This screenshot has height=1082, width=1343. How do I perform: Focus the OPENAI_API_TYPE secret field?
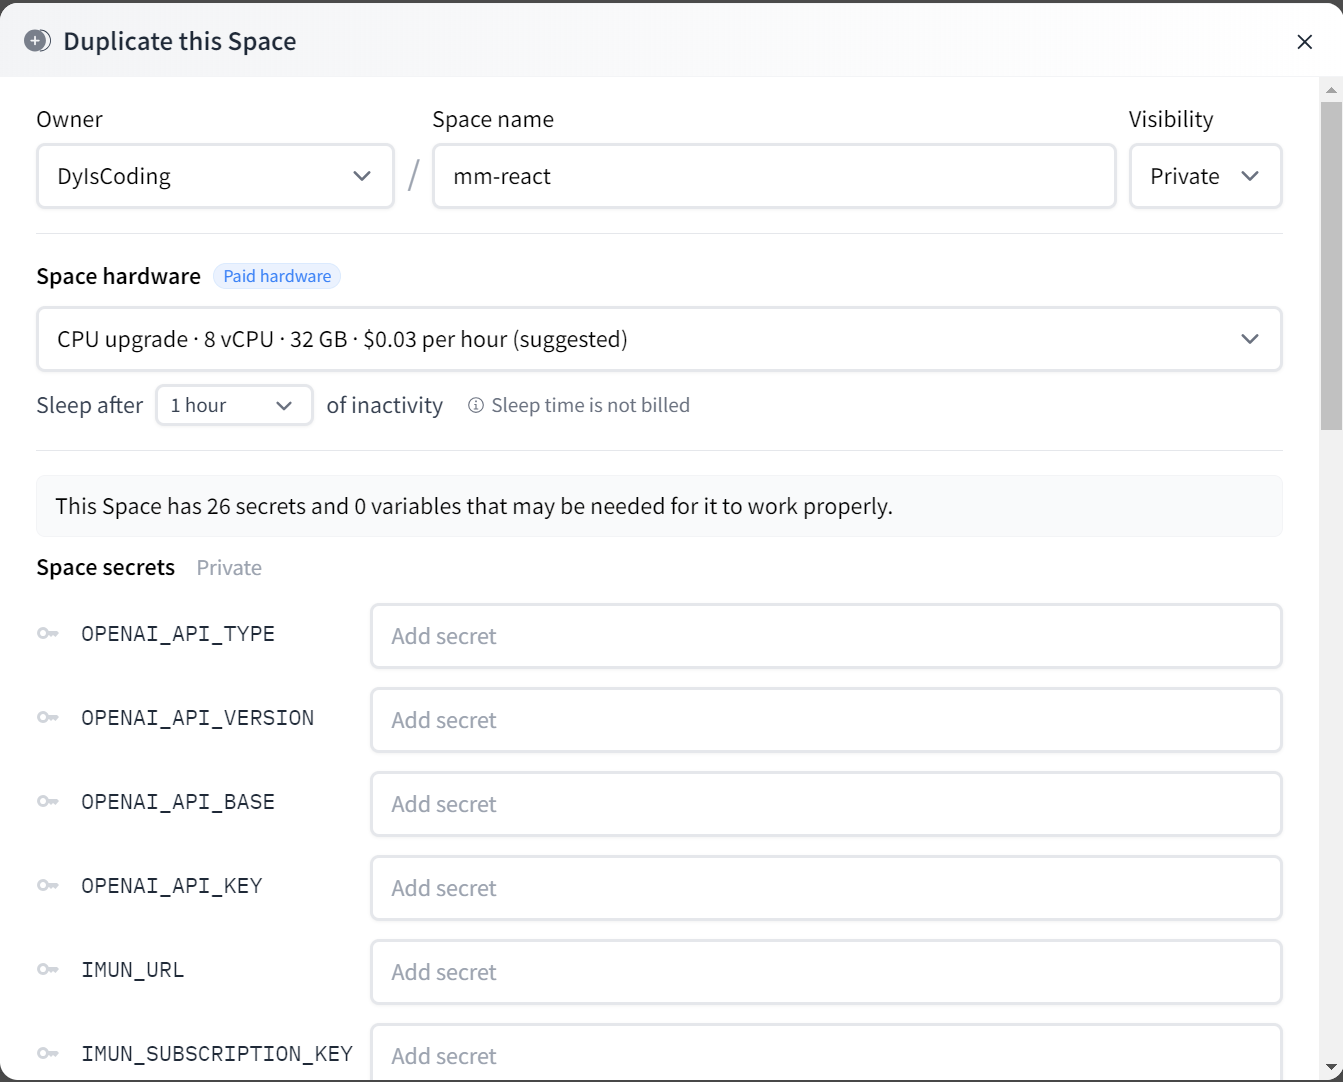click(826, 636)
